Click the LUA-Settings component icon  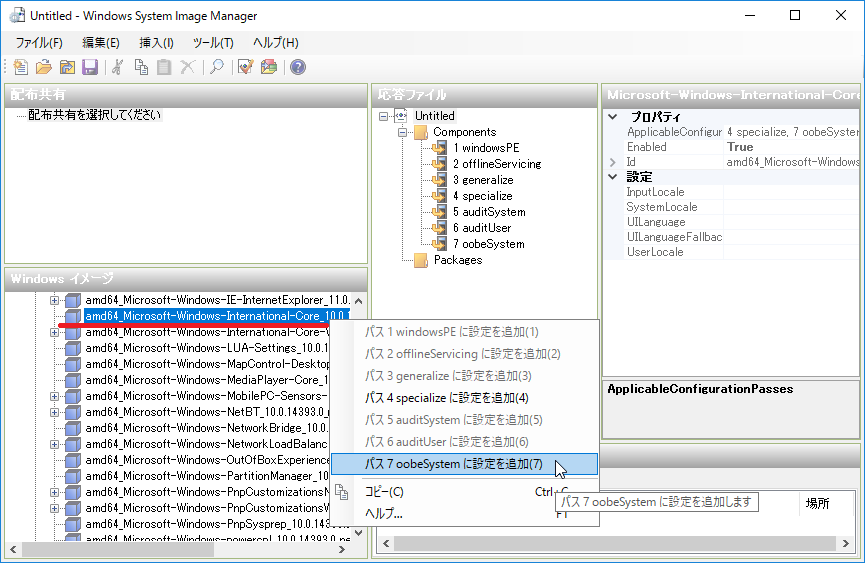(x=73, y=348)
